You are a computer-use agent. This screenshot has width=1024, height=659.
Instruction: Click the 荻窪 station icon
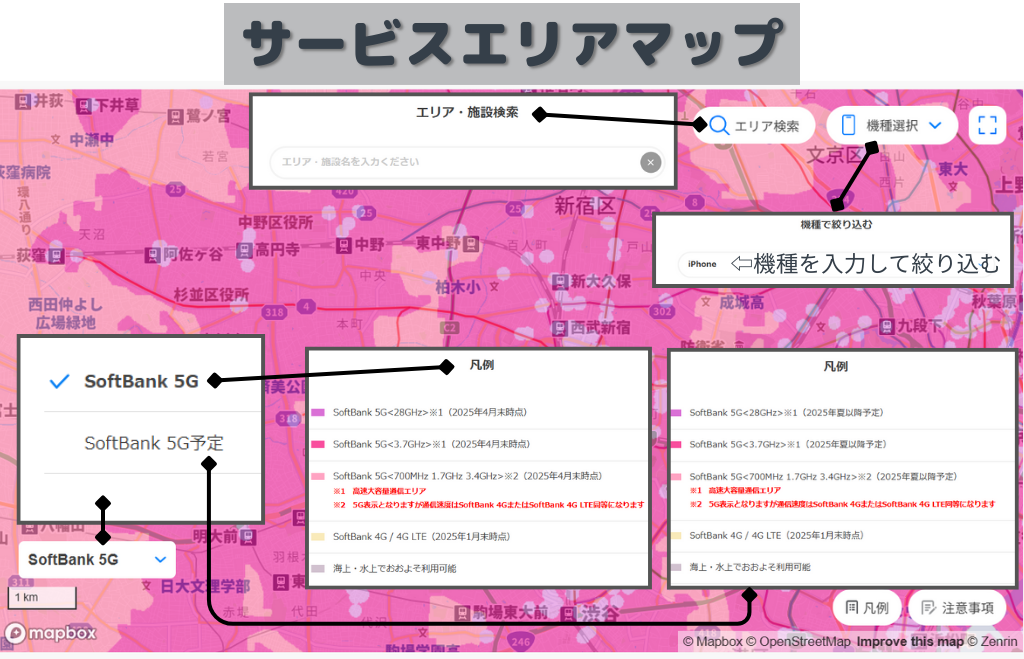click(x=57, y=255)
